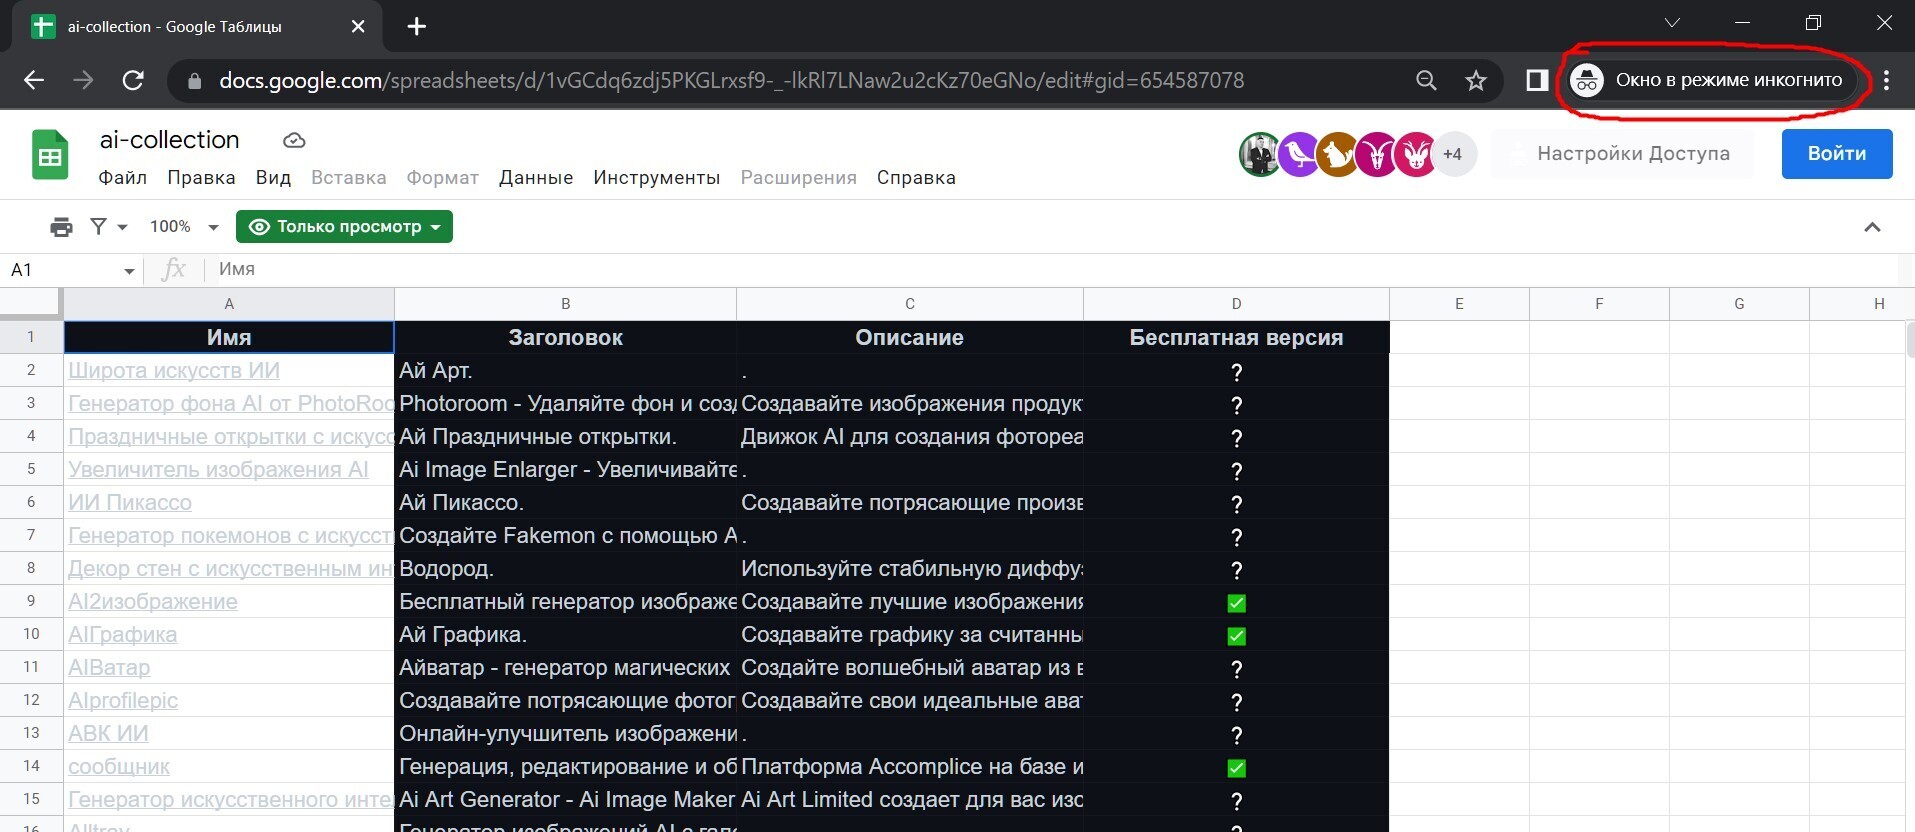1915x832 pixels.
Task: Click the cloud document status icon
Action: 294,141
